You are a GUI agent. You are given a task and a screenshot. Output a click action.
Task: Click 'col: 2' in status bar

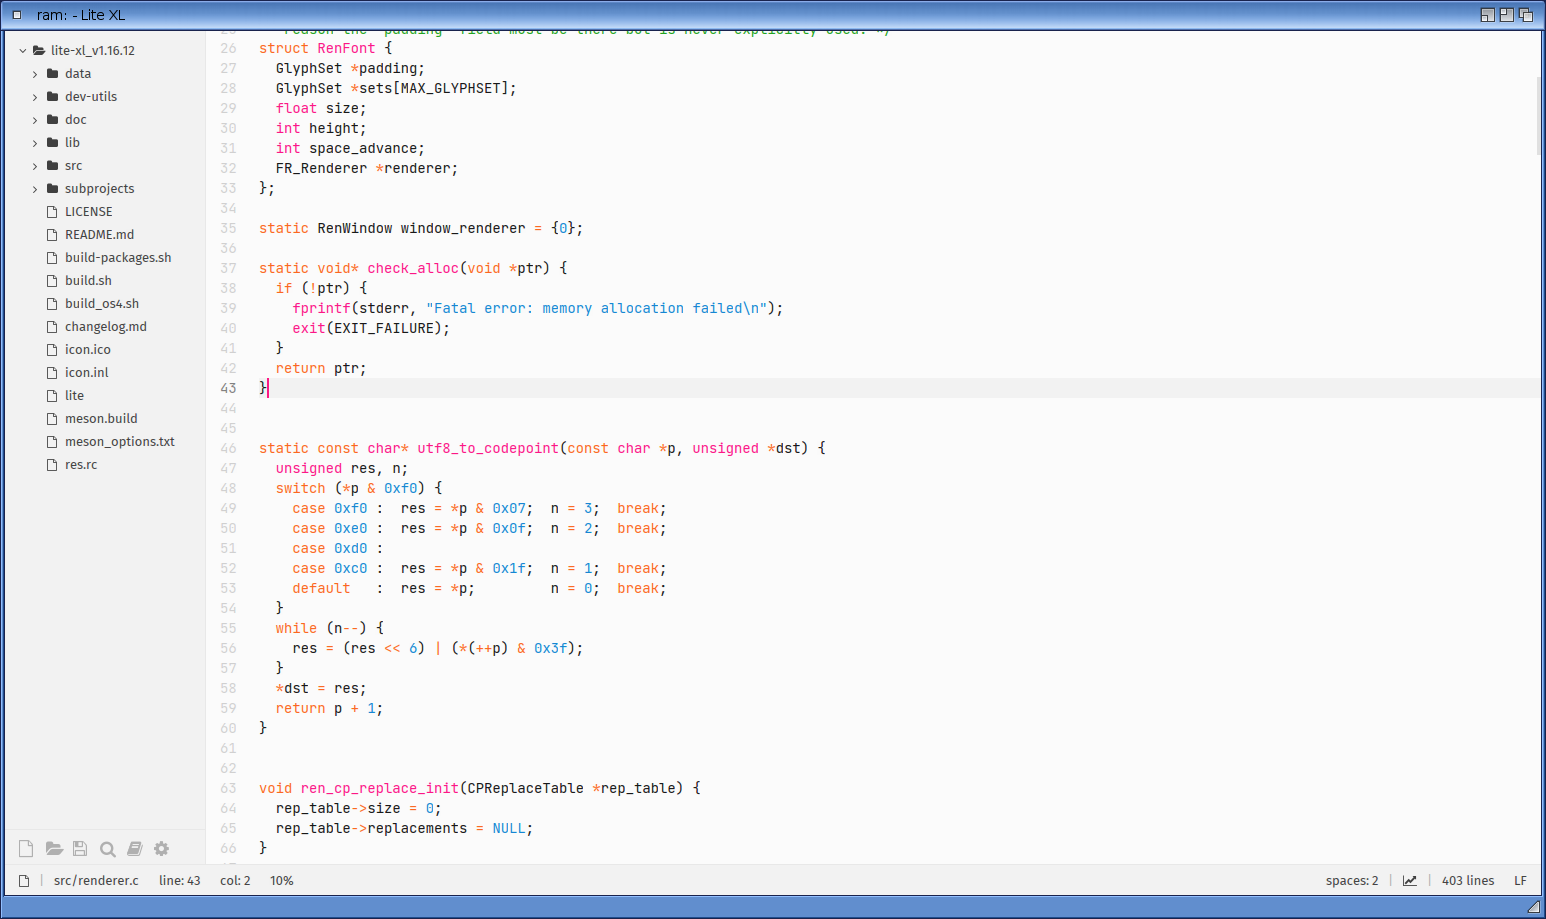(x=235, y=881)
